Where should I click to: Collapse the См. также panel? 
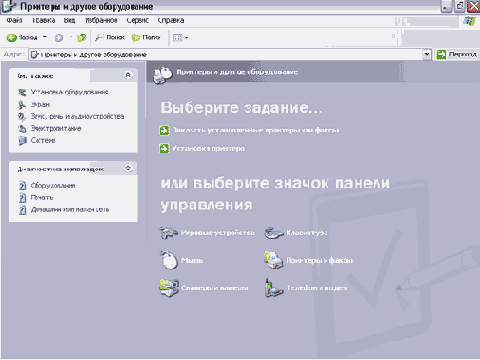pyautogui.click(x=128, y=75)
